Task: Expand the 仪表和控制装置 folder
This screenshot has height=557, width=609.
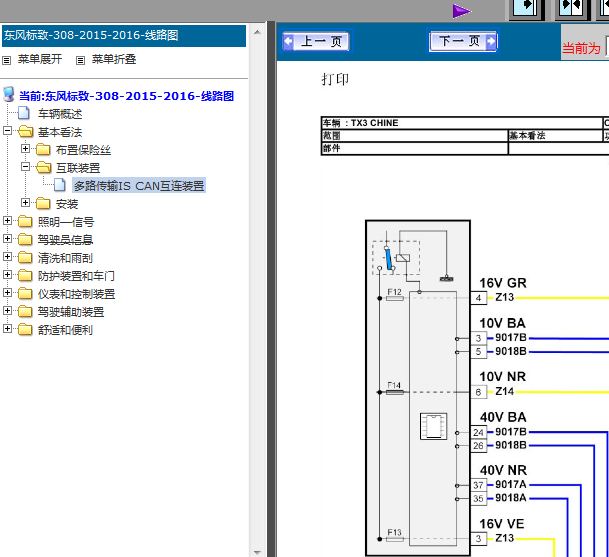Action: [7, 292]
